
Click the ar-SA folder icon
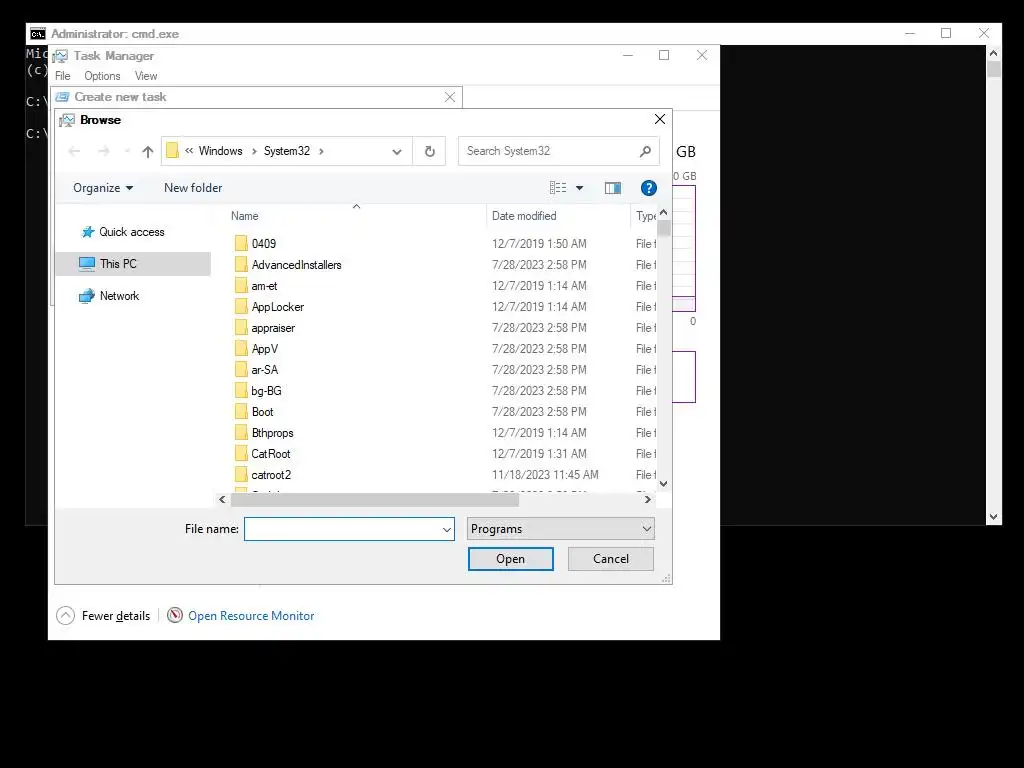click(241, 370)
